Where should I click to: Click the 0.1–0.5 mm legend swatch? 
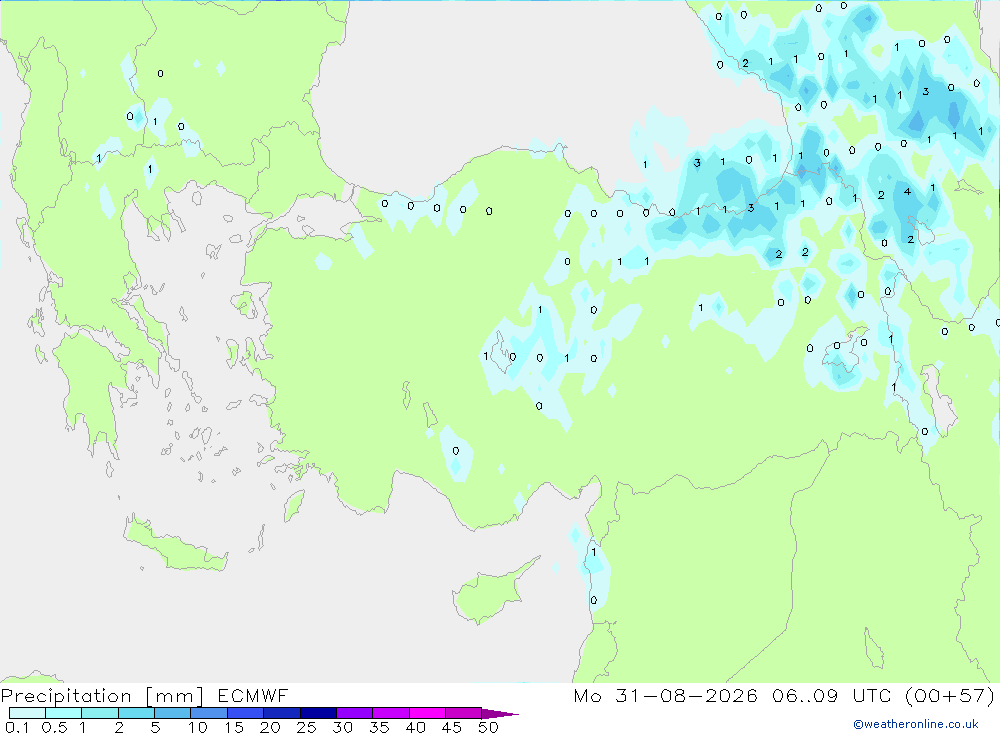tap(27, 713)
